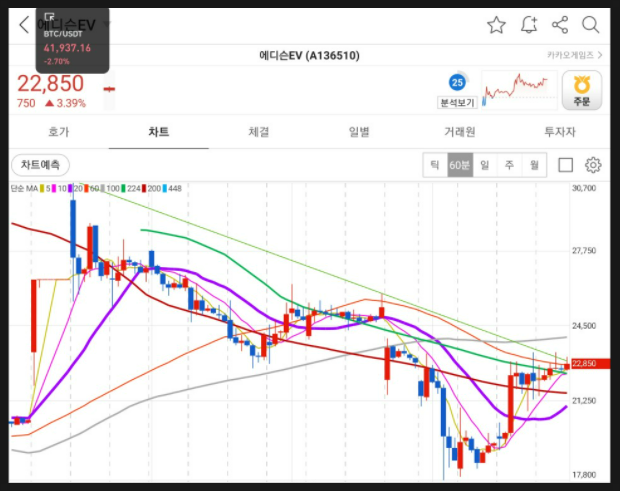Screen dimensions: 620x491
Task: Click the yellow MA 5 legend swatch
Action: [x=42, y=189]
